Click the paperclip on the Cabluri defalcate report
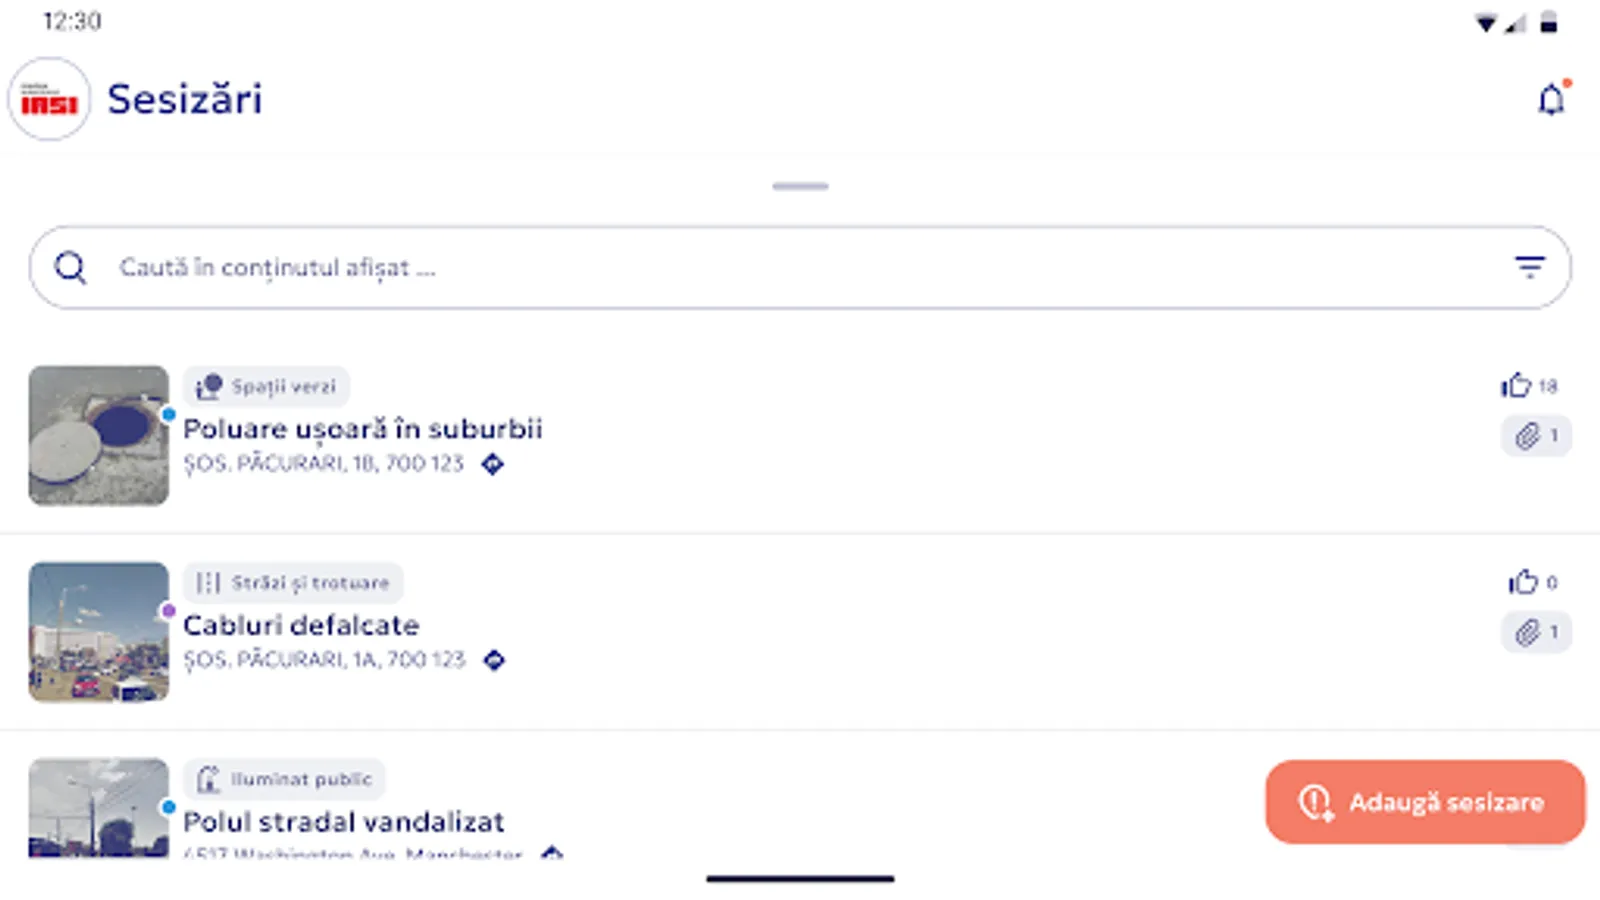 click(x=1527, y=632)
